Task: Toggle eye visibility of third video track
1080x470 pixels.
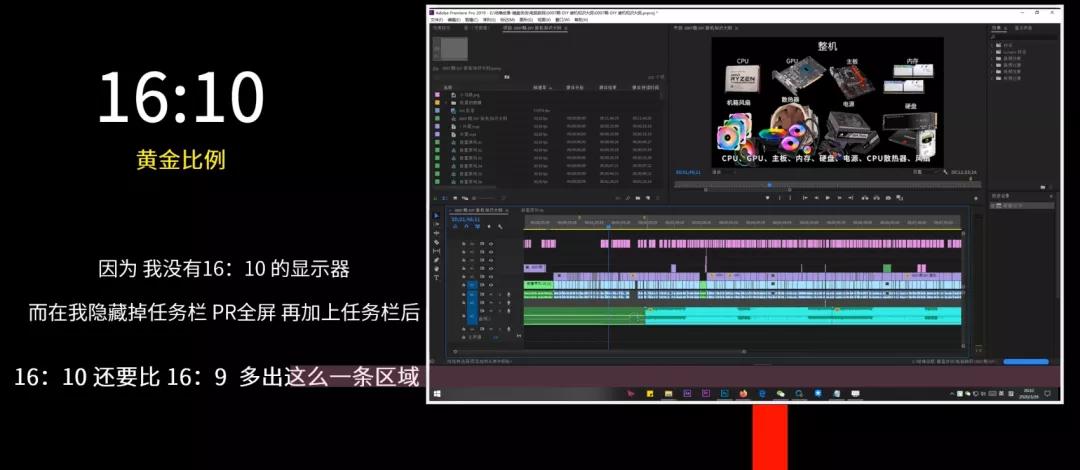Action: coord(491,260)
